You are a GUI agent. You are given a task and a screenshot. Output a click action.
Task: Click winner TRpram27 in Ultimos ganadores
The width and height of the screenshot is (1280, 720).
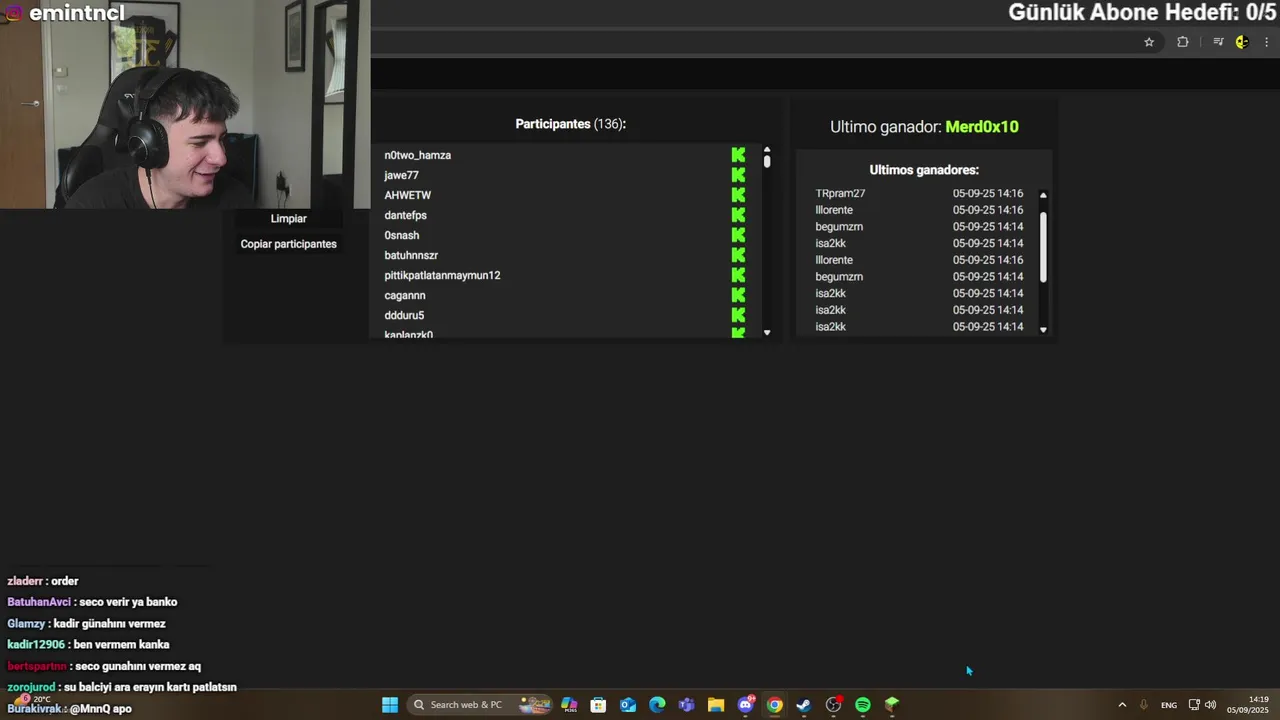tap(840, 193)
